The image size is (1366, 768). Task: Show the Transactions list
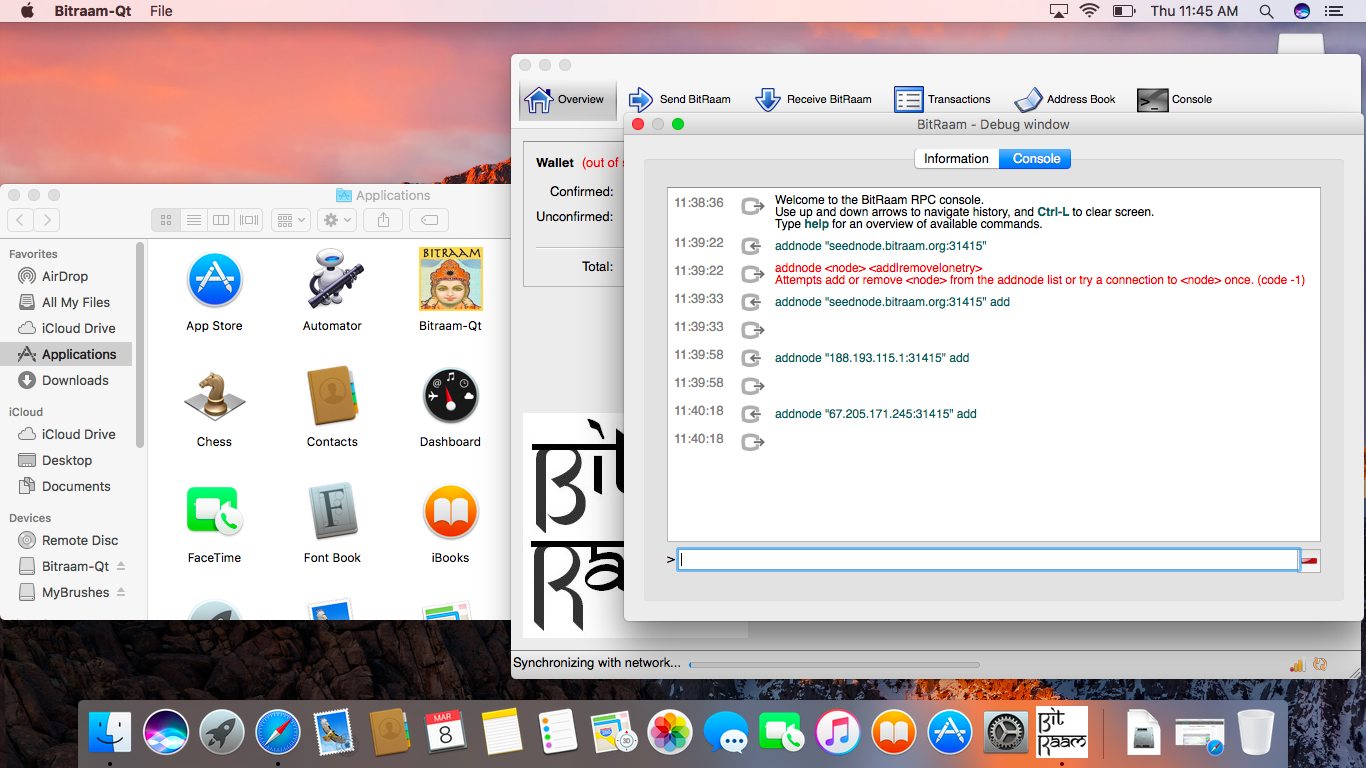942,99
